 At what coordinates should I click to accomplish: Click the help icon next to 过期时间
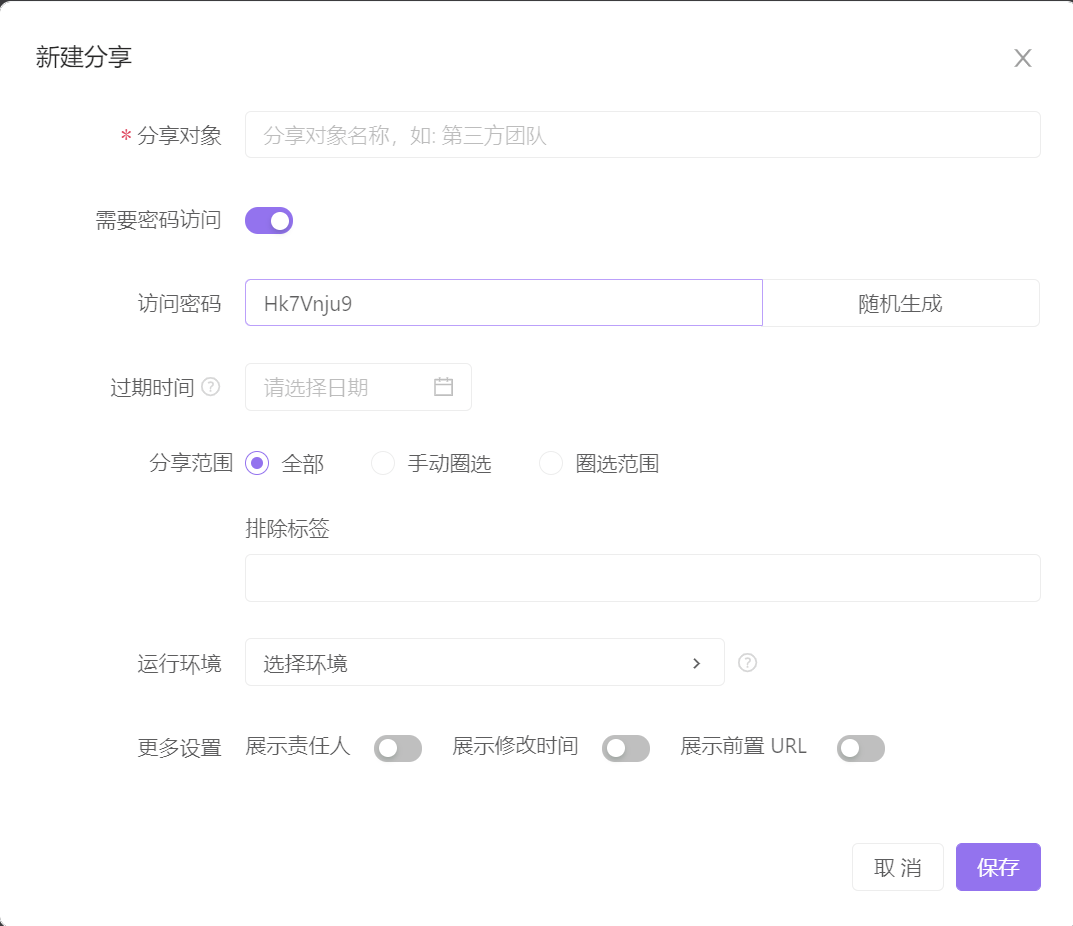211,388
